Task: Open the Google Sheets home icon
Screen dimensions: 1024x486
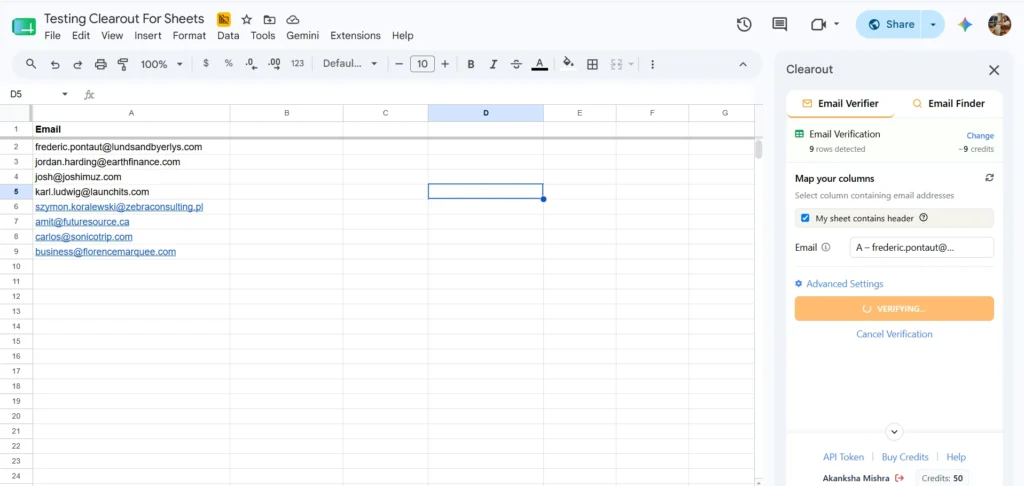Action: (x=24, y=27)
